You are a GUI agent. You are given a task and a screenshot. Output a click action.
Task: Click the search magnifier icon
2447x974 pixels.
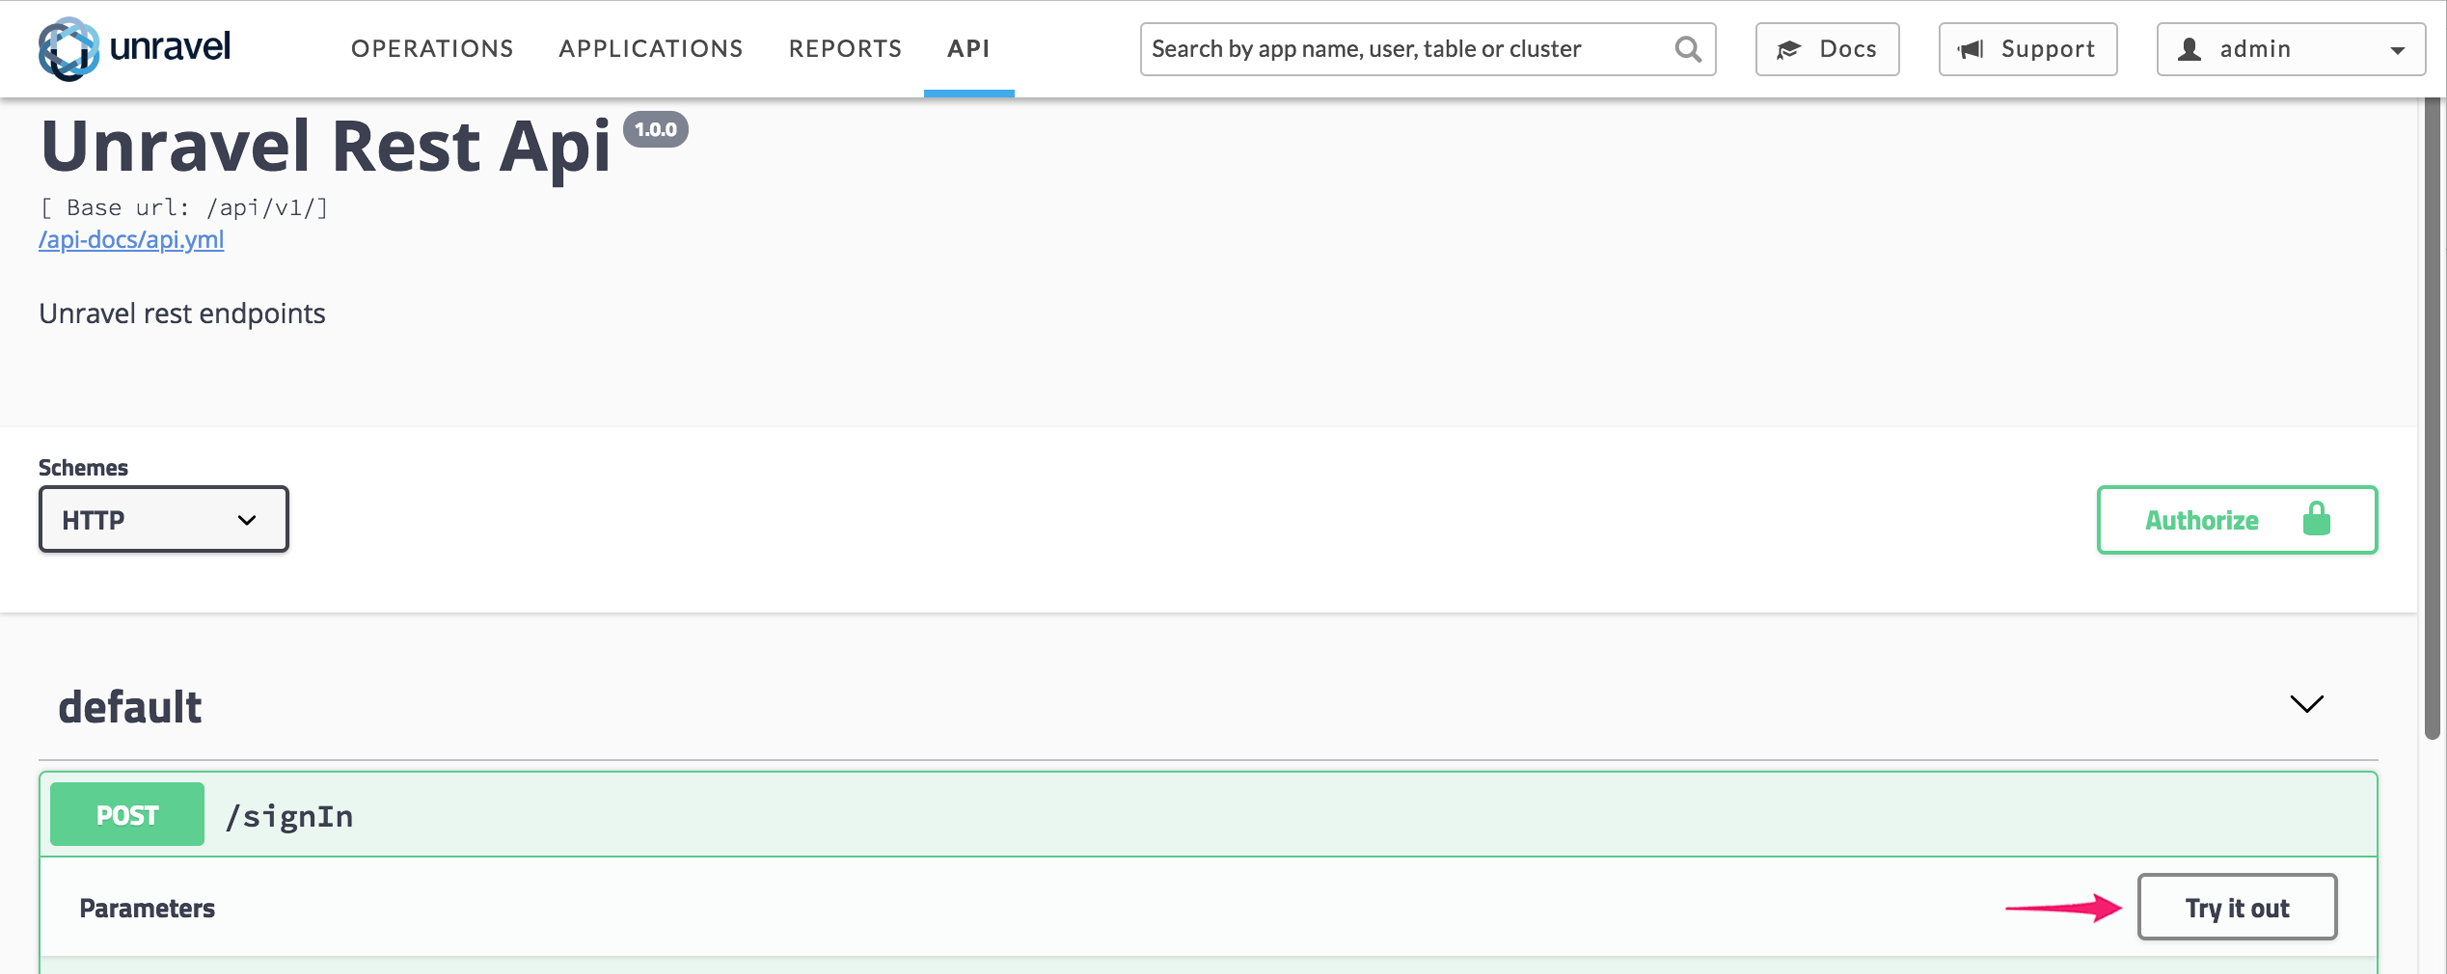coord(1687,49)
